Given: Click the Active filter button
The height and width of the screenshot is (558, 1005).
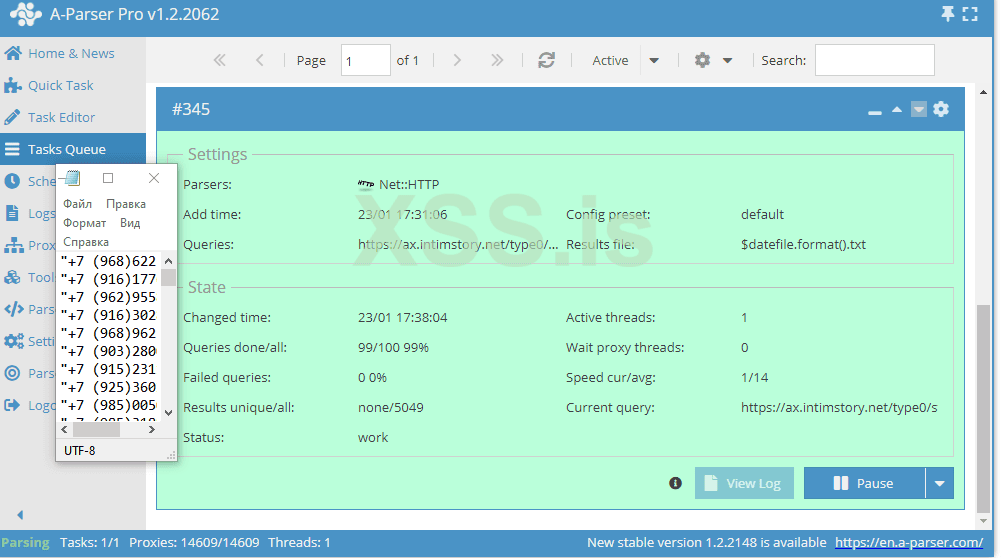Looking at the screenshot, I should [x=610, y=60].
